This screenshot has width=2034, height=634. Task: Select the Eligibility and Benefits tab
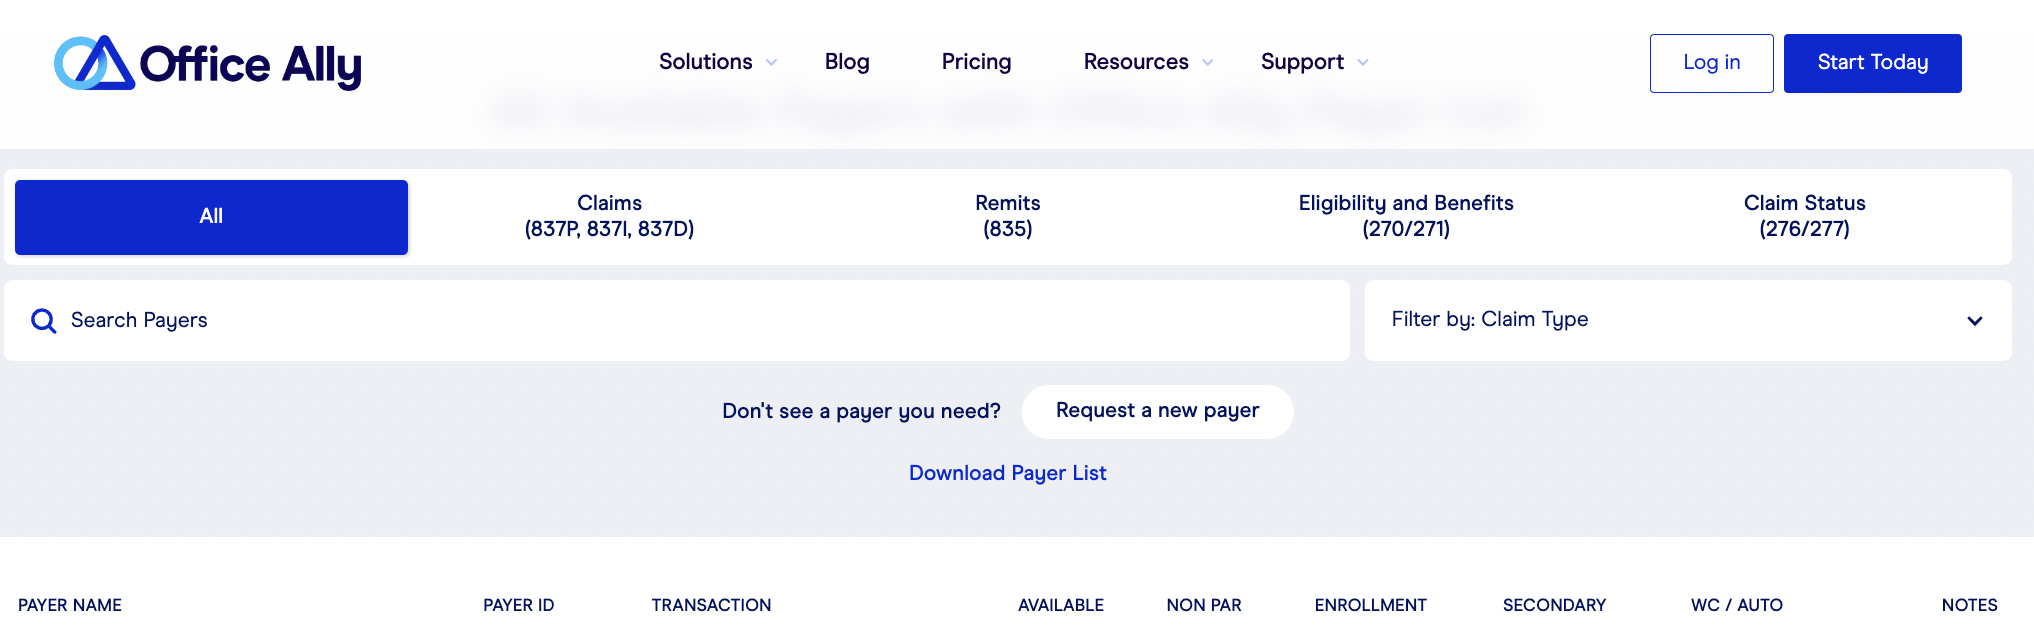pyautogui.click(x=1405, y=216)
